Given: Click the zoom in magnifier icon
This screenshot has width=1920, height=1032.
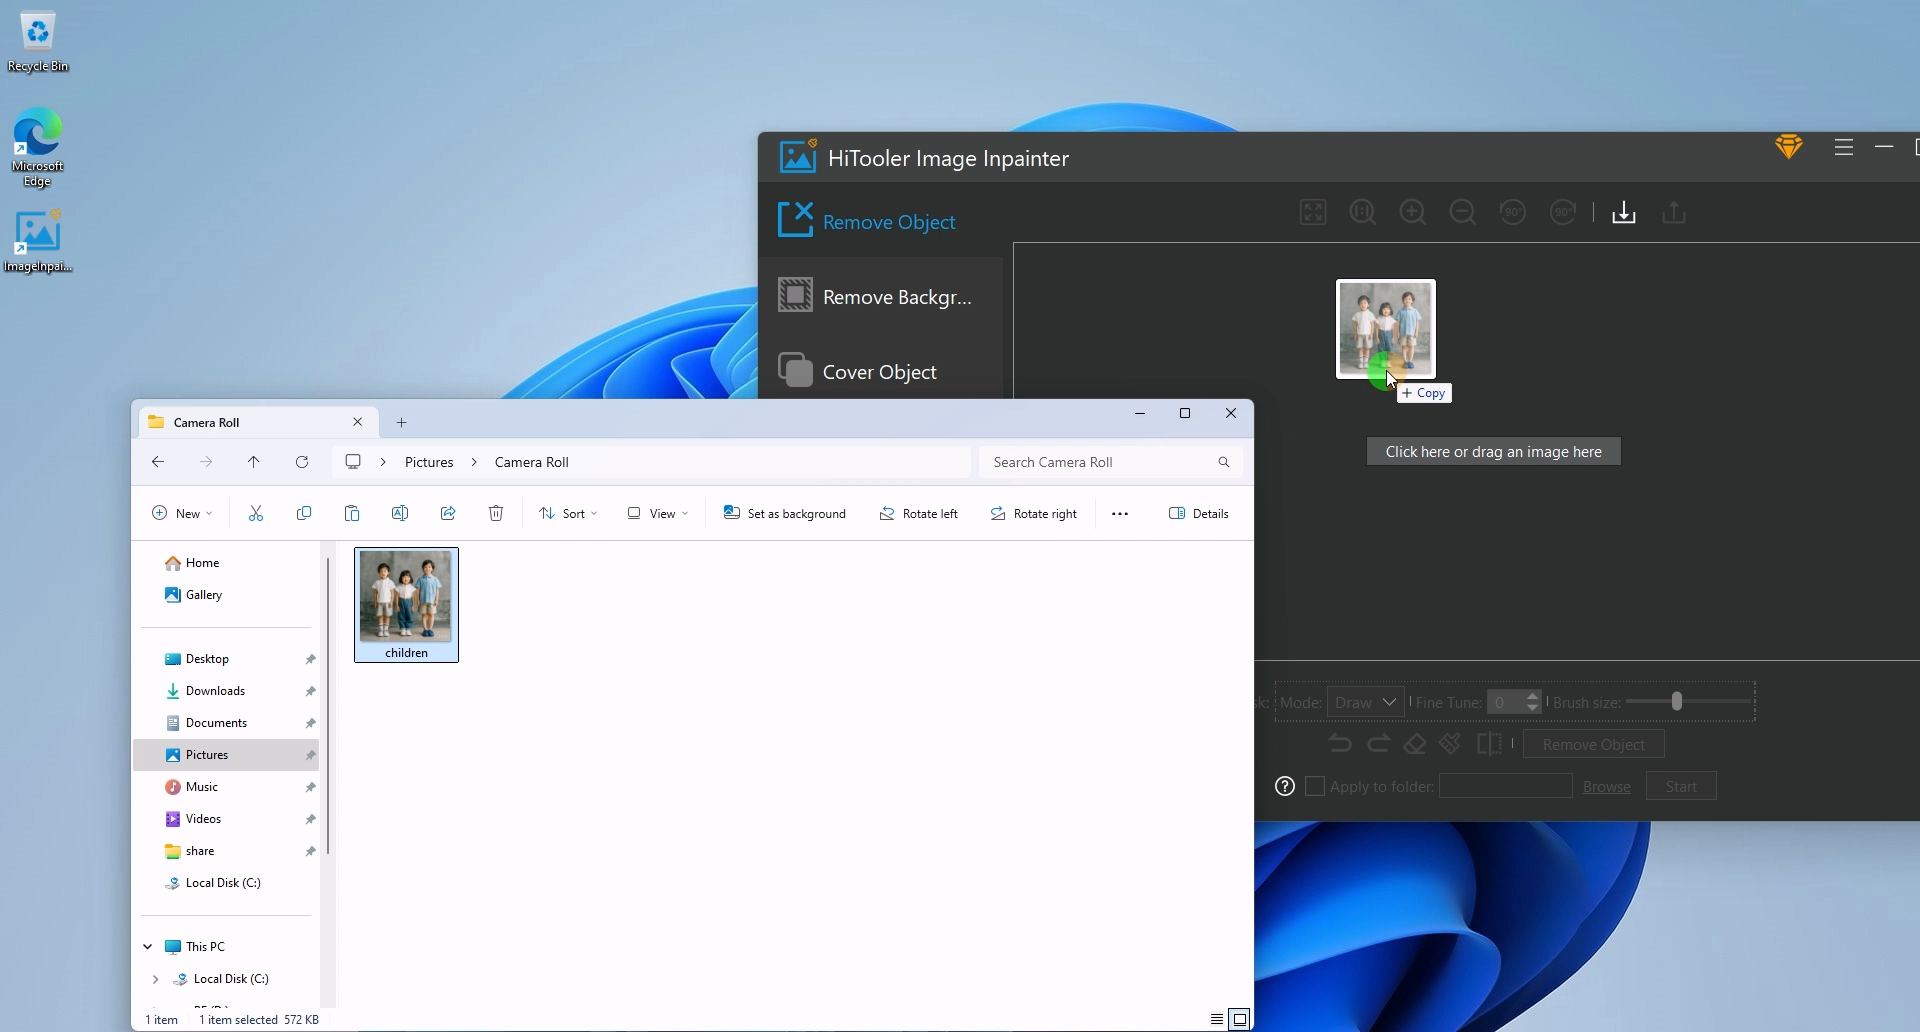Looking at the screenshot, I should (1413, 213).
